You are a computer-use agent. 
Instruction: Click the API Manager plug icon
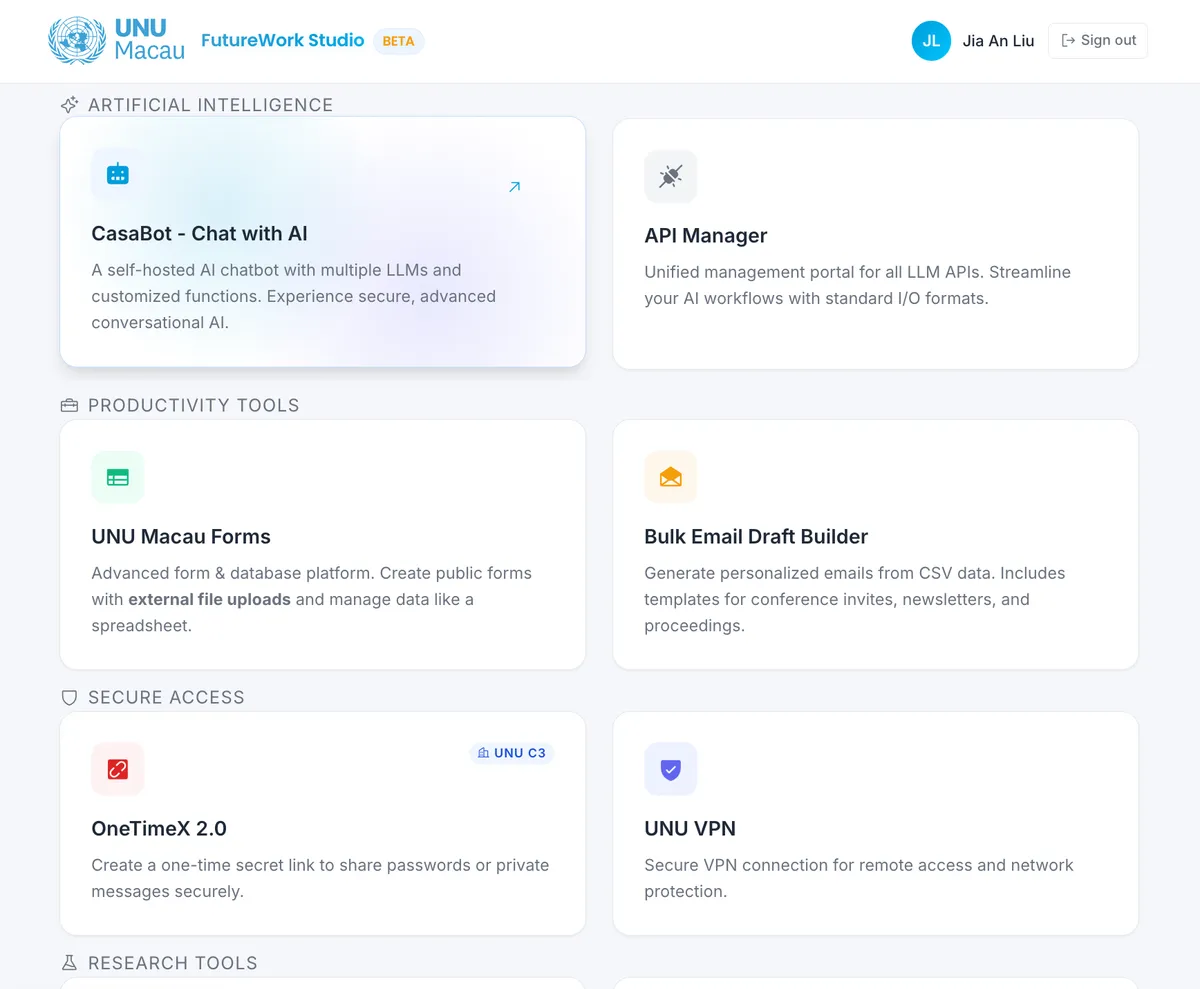[671, 177]
